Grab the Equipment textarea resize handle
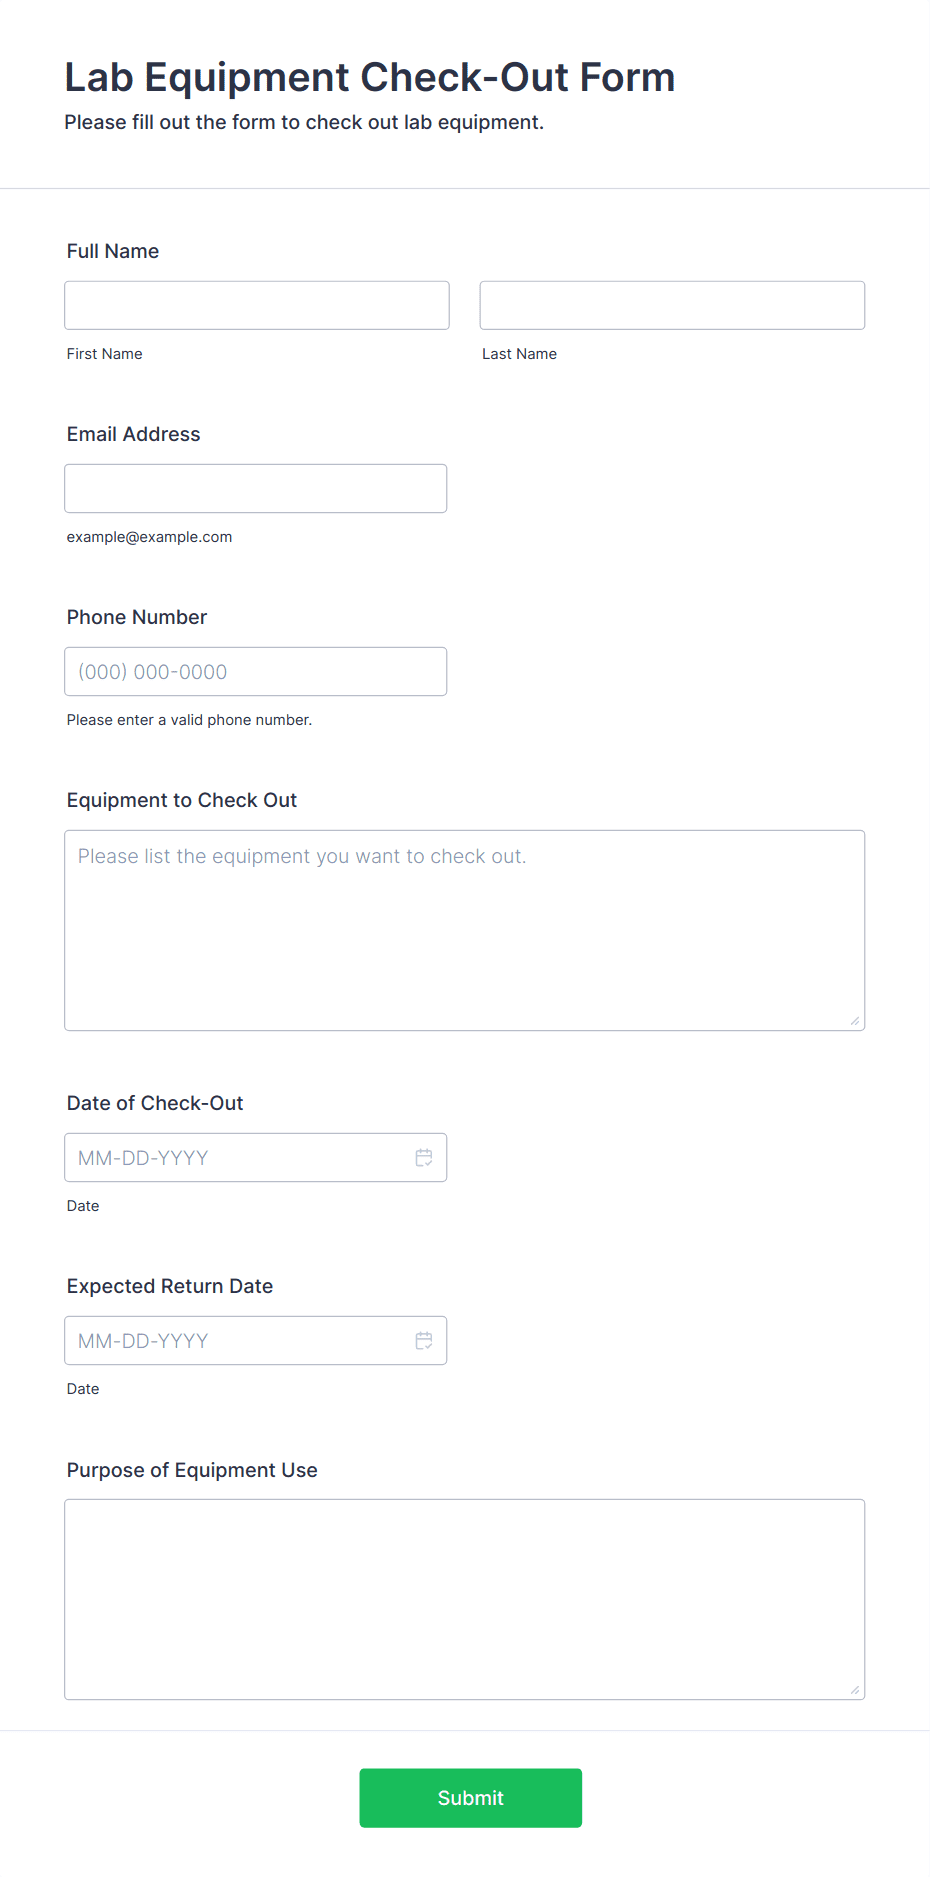The image size is (930, 1877). [x=855, y=1021]
